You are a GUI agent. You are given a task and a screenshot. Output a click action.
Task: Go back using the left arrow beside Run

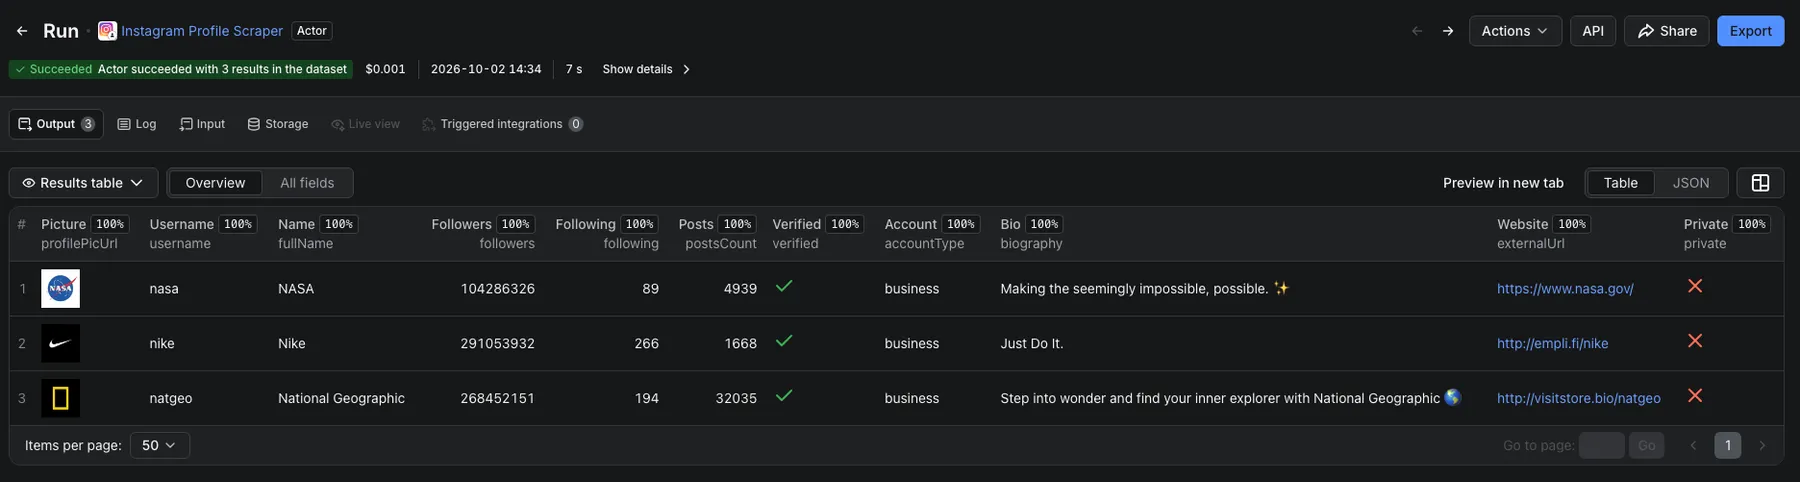22,31
